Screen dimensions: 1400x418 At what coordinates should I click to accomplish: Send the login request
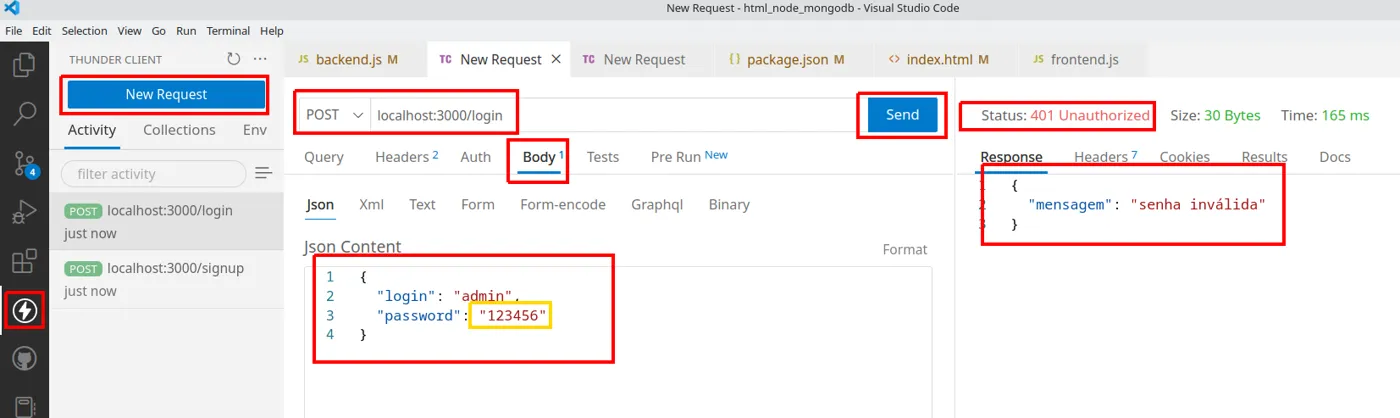coord(902,114)
